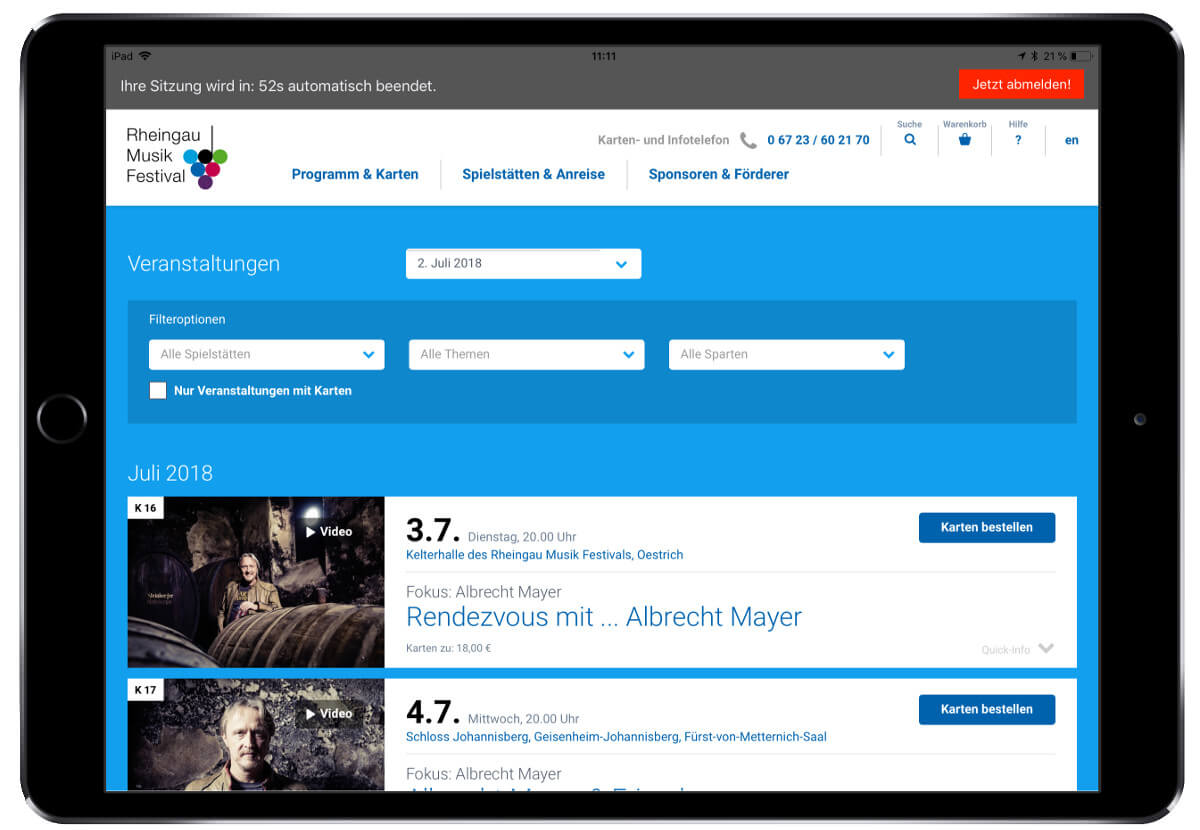Open Sponsoren & Förderer menu
Screen dimensions: 1200x830
(718, 174)
